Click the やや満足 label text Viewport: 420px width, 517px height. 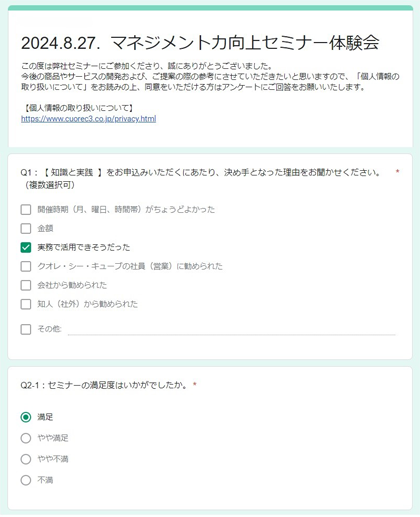[x=53, y=438]
